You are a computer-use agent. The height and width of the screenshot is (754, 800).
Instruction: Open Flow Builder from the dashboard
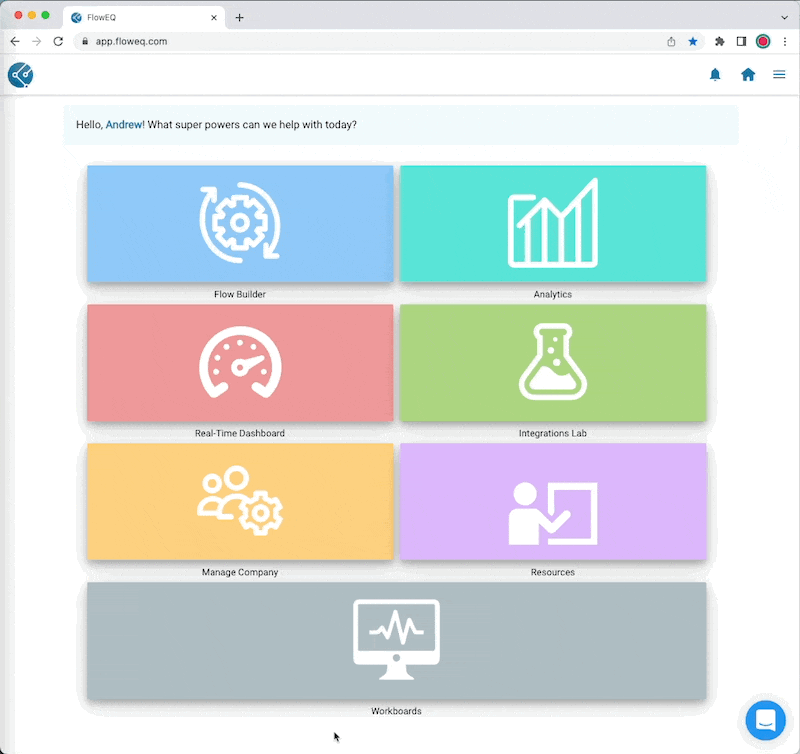point(239,224)
